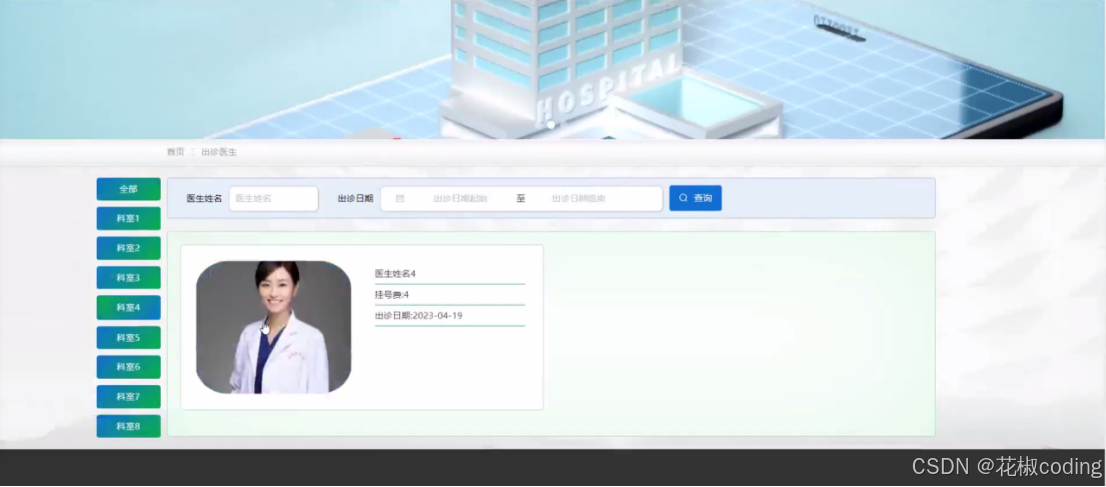This screenshot has height=487, width=1106.
Task: Filter doctors by 科室3
Action: pos(128,278)
